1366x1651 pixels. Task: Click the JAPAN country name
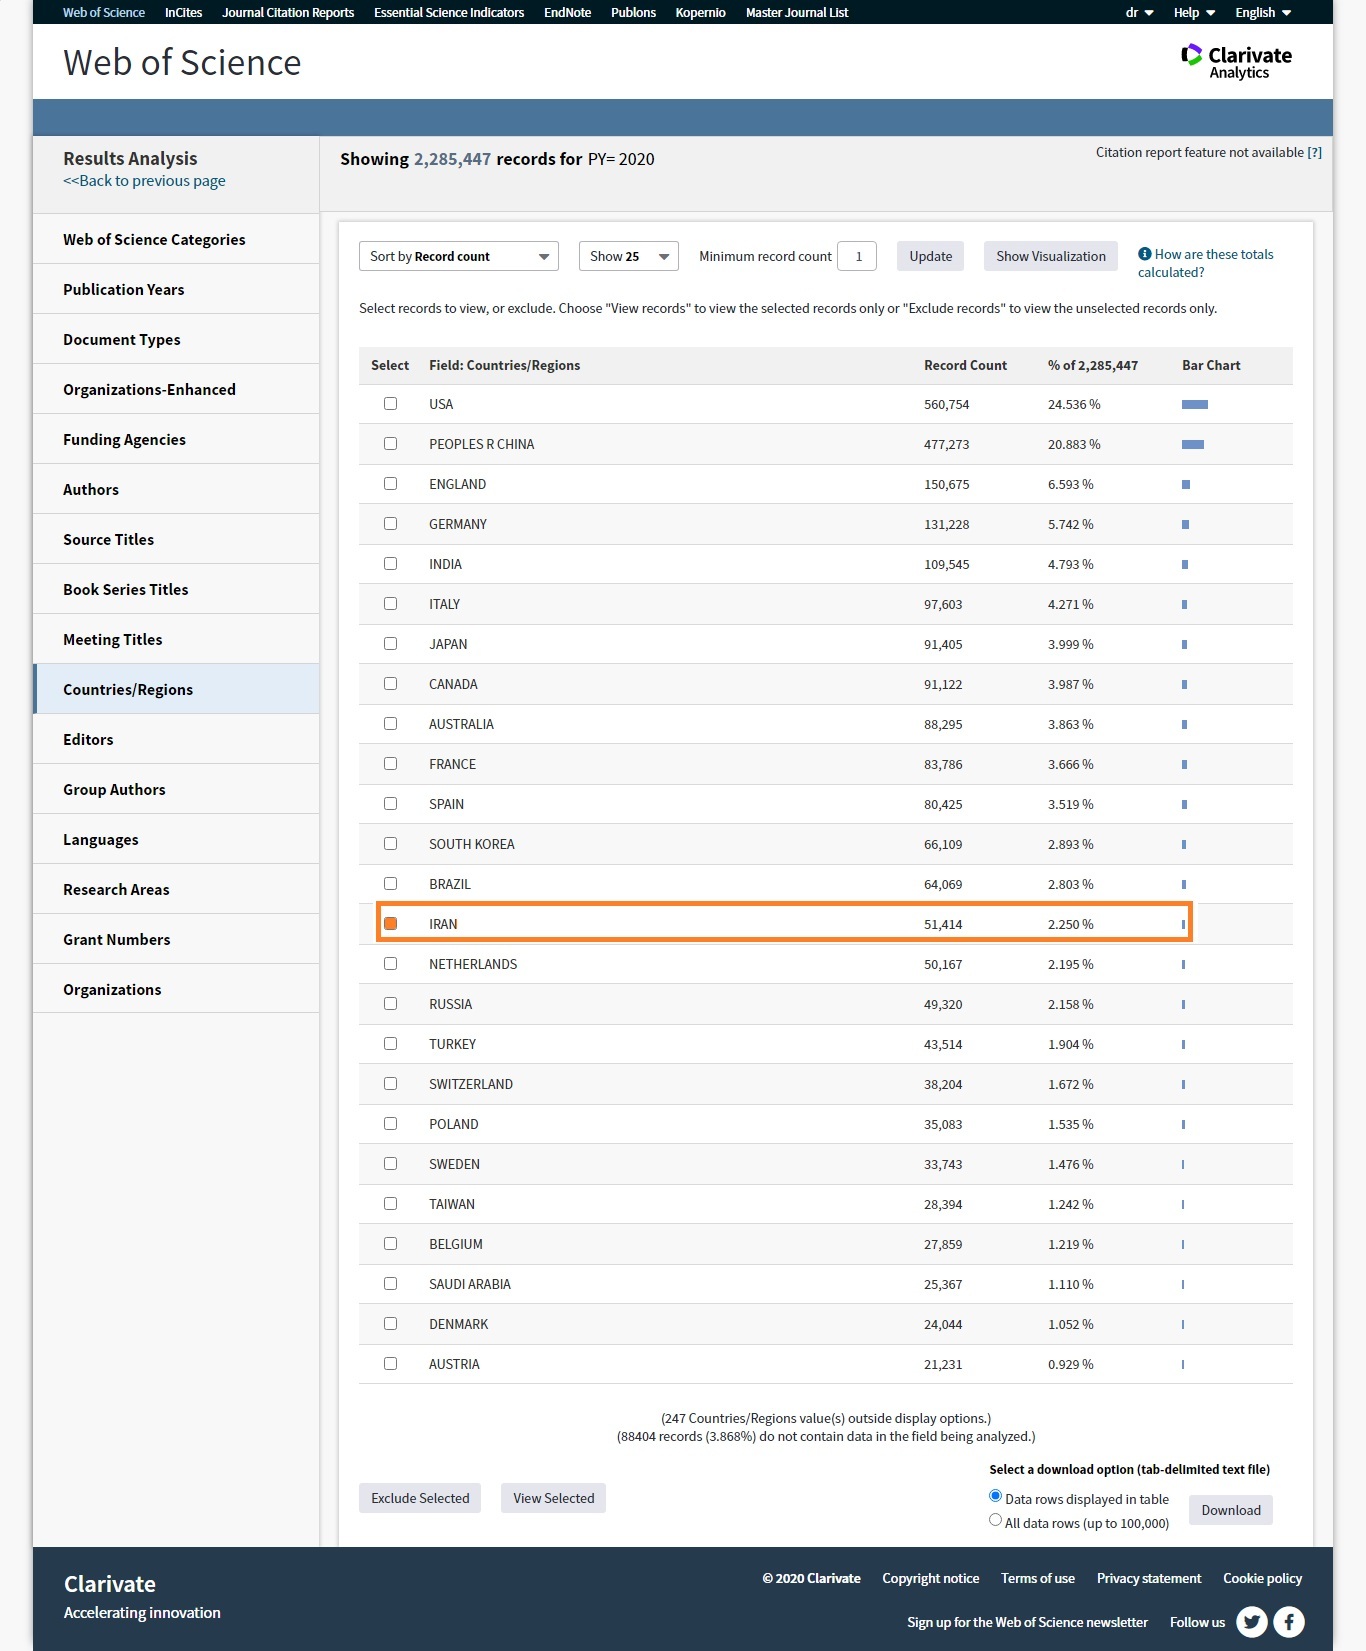[448, 644]
